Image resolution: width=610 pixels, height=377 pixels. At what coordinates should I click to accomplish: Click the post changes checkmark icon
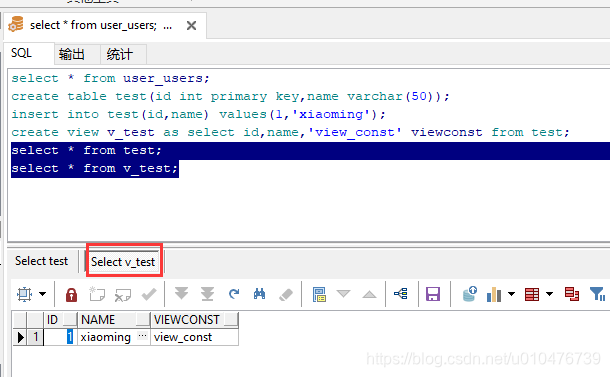tap(149, 294)
